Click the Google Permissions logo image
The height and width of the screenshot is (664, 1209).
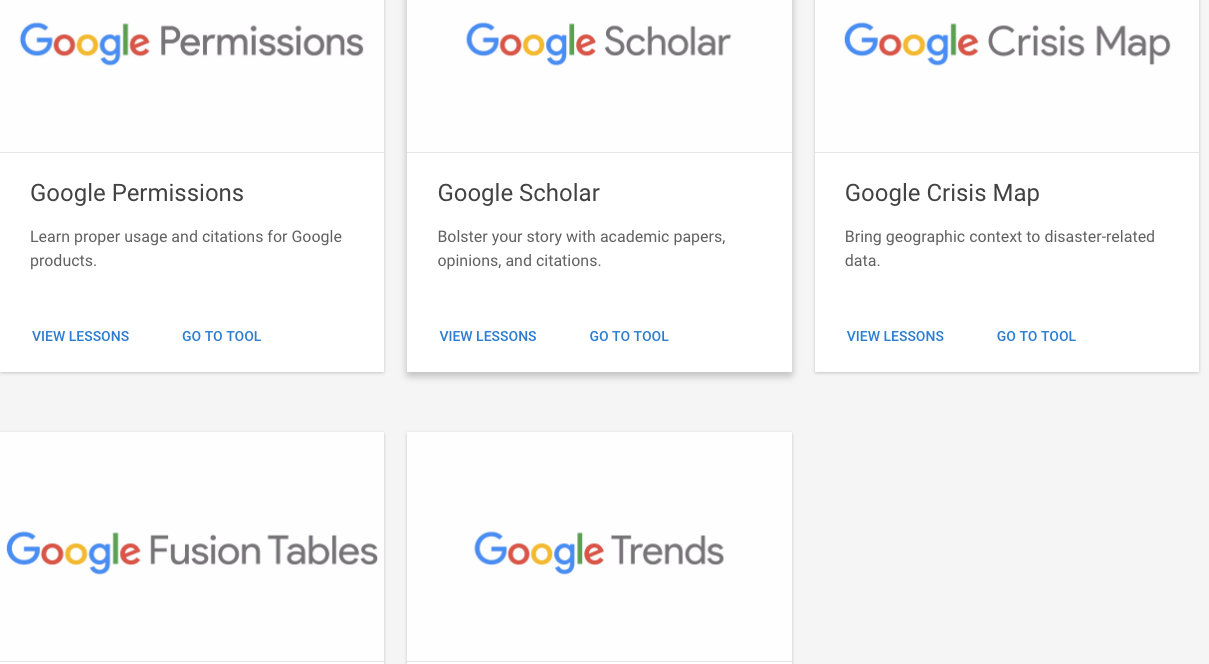pyautogui.click(x=192, y=43)
